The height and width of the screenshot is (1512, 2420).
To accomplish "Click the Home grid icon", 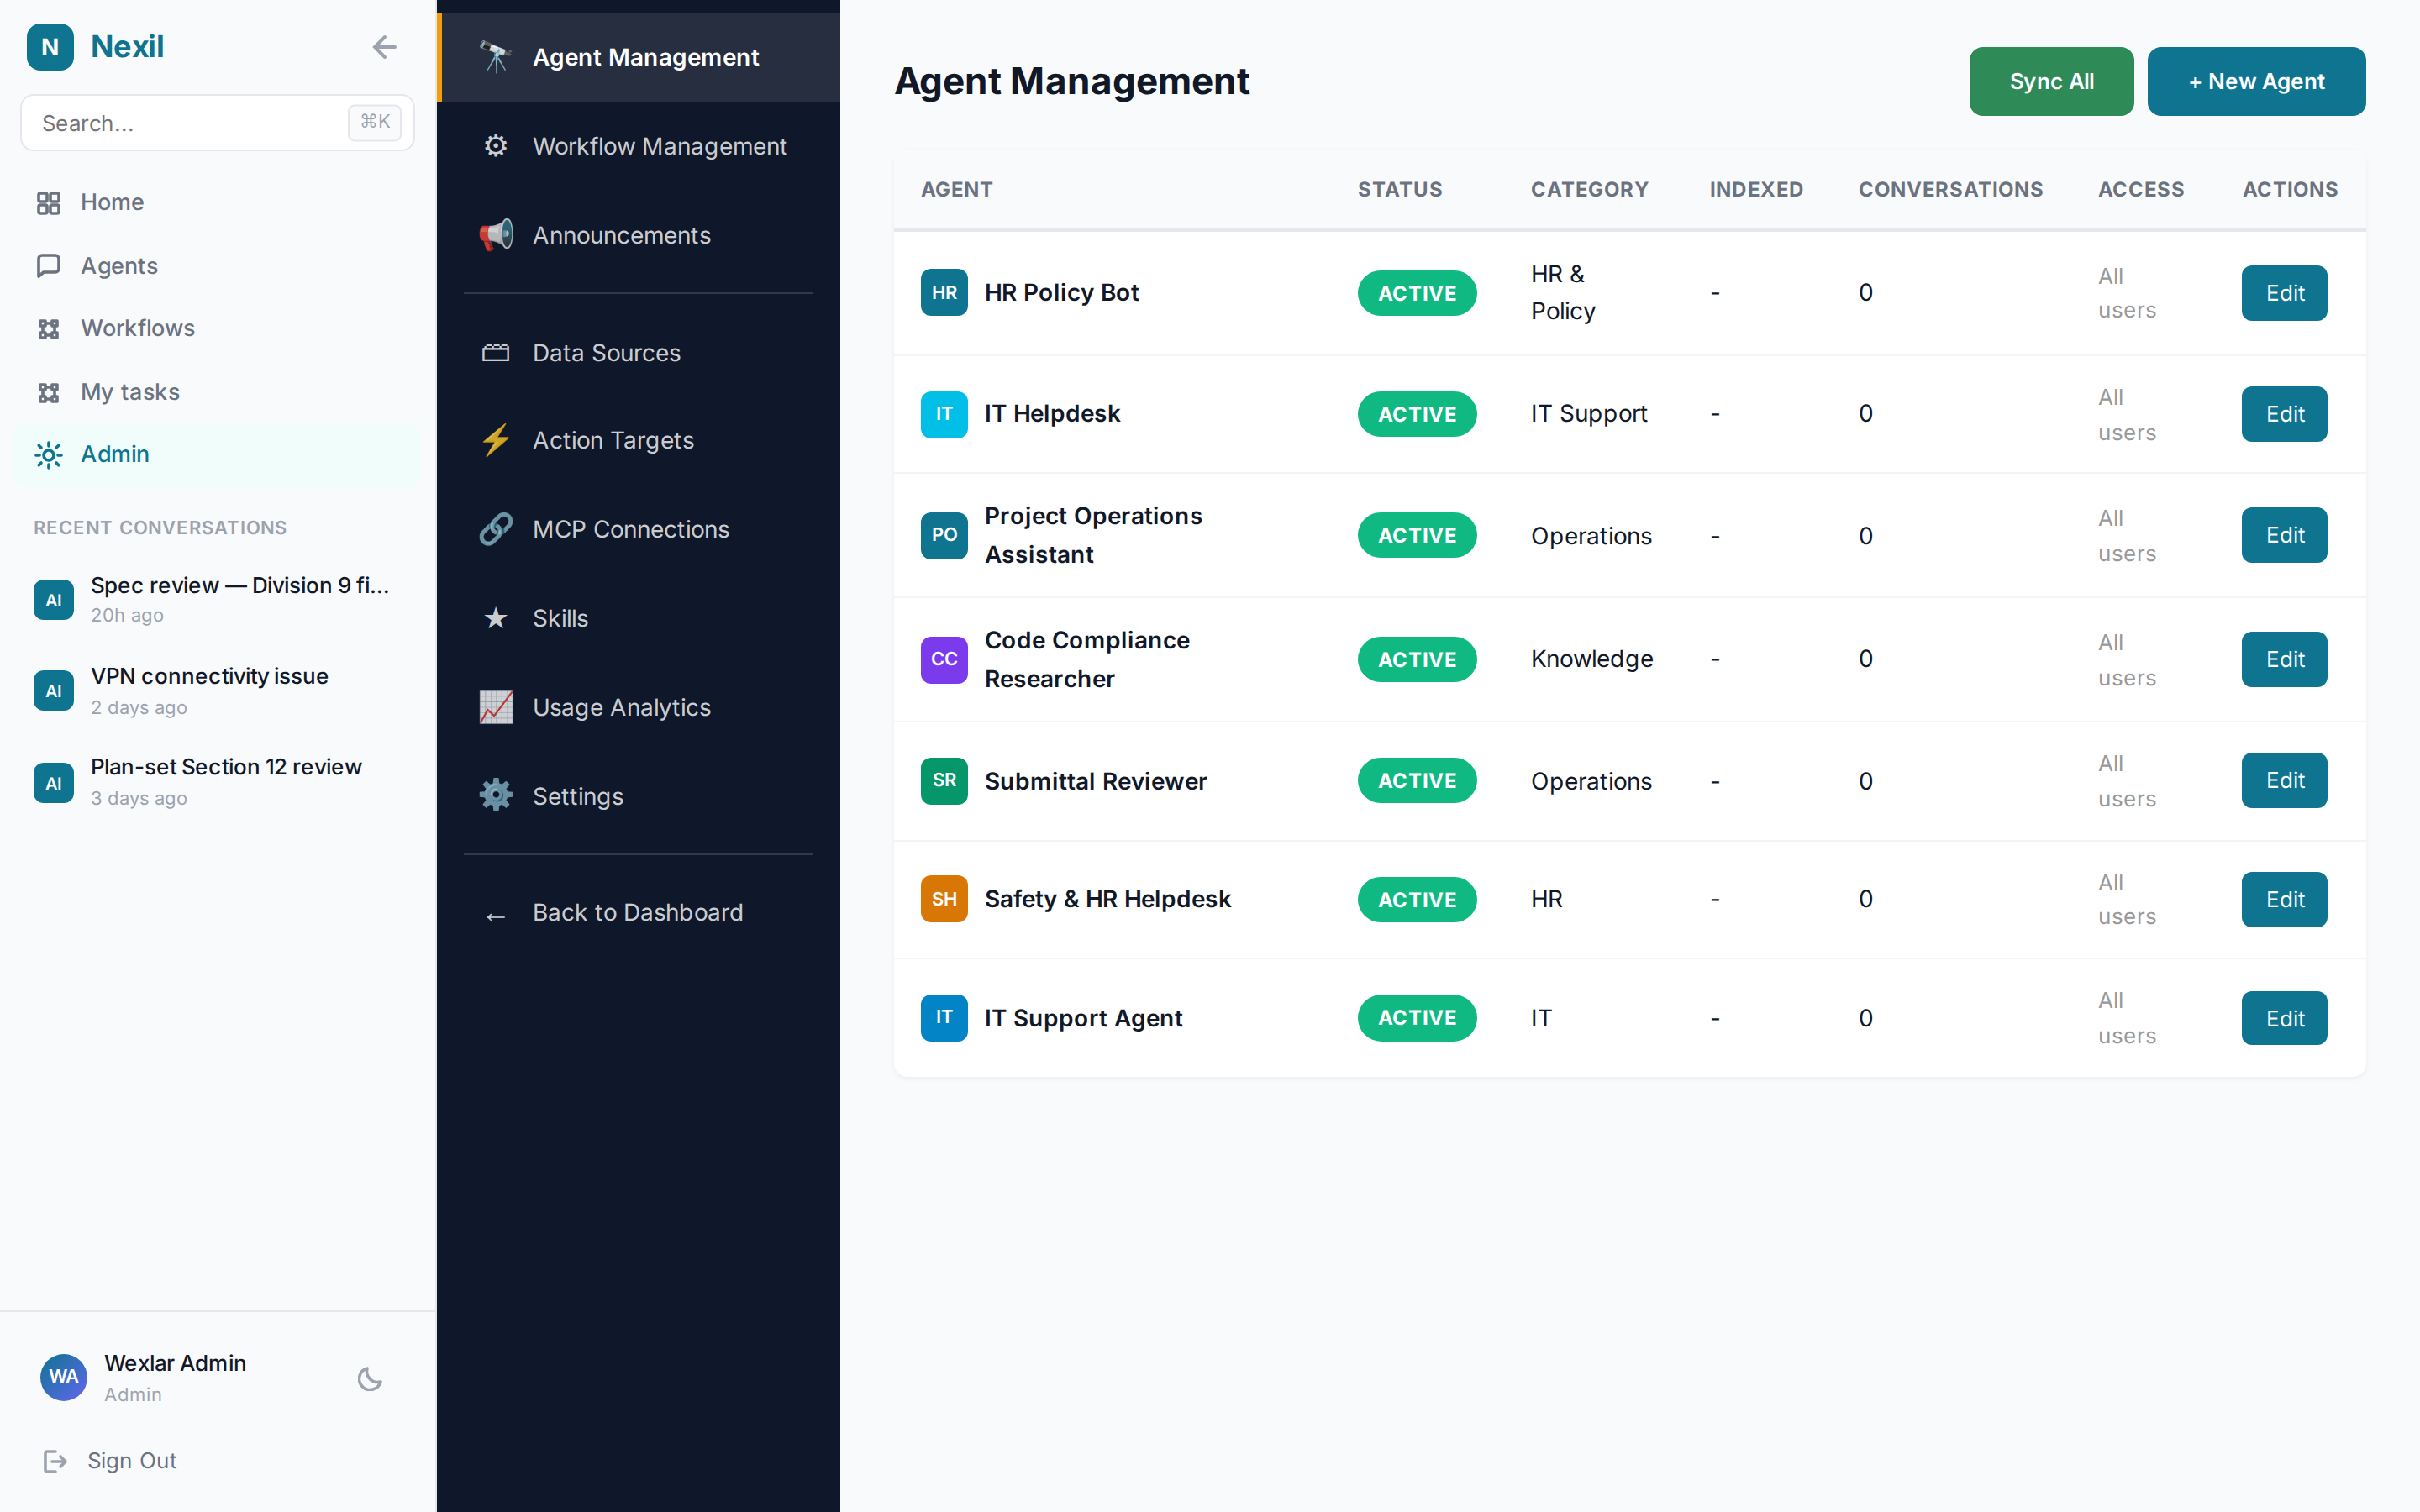I will click(48, 203).
